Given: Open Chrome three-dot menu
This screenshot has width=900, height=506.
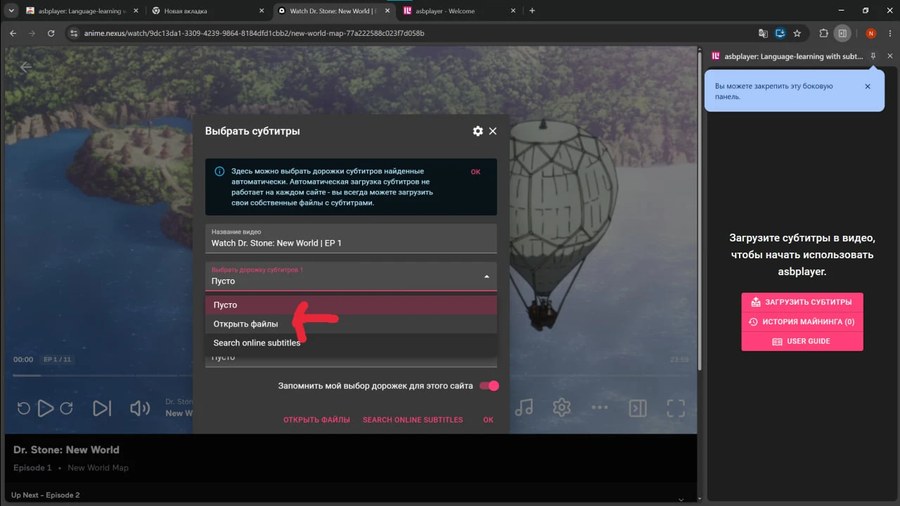Looking at the screenshot, I should 890,33.
